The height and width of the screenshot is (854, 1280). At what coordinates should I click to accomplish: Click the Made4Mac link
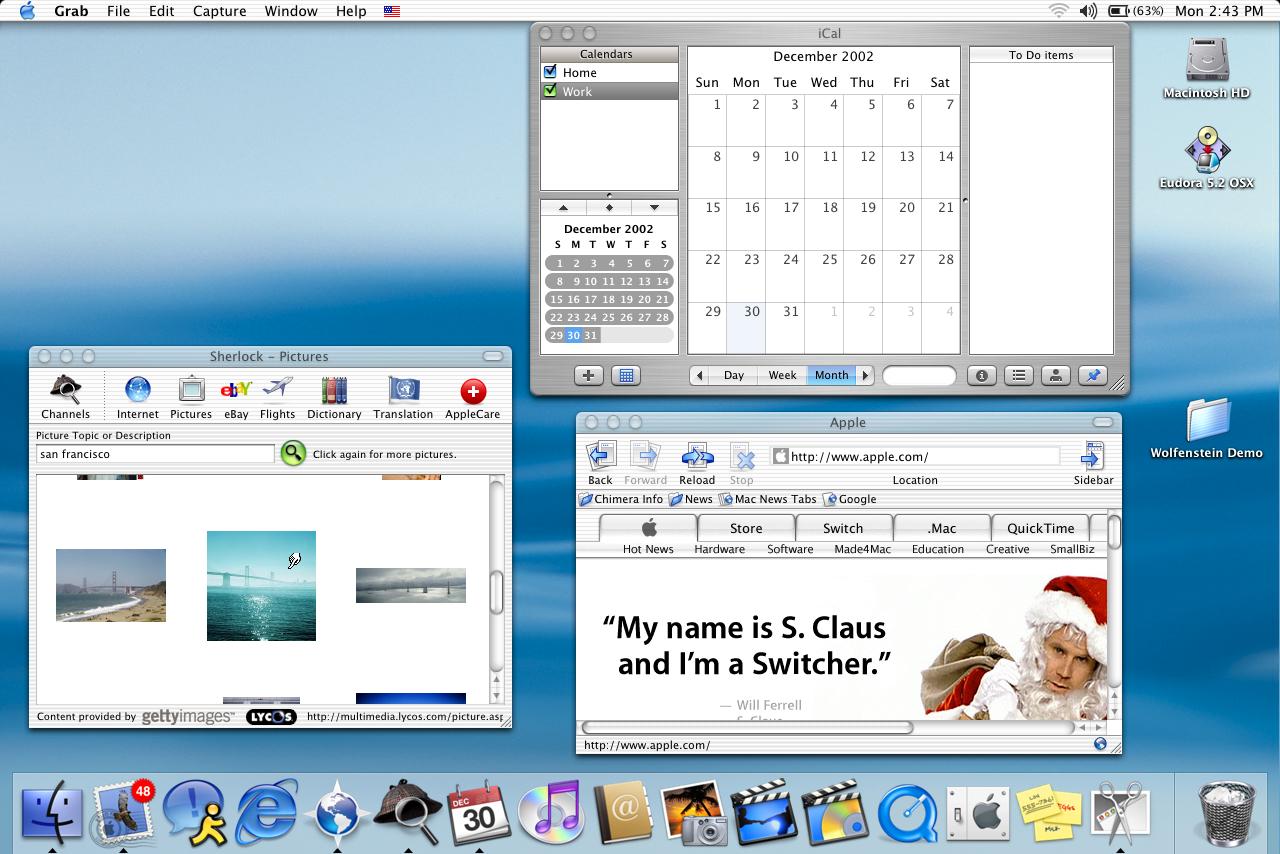[862, 549]
